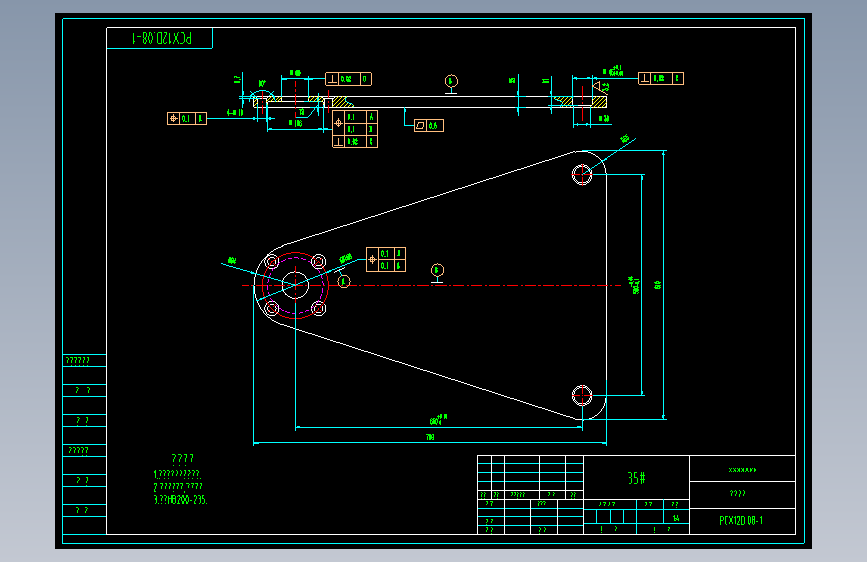Select the position tolerance frame left of section view

187,118
